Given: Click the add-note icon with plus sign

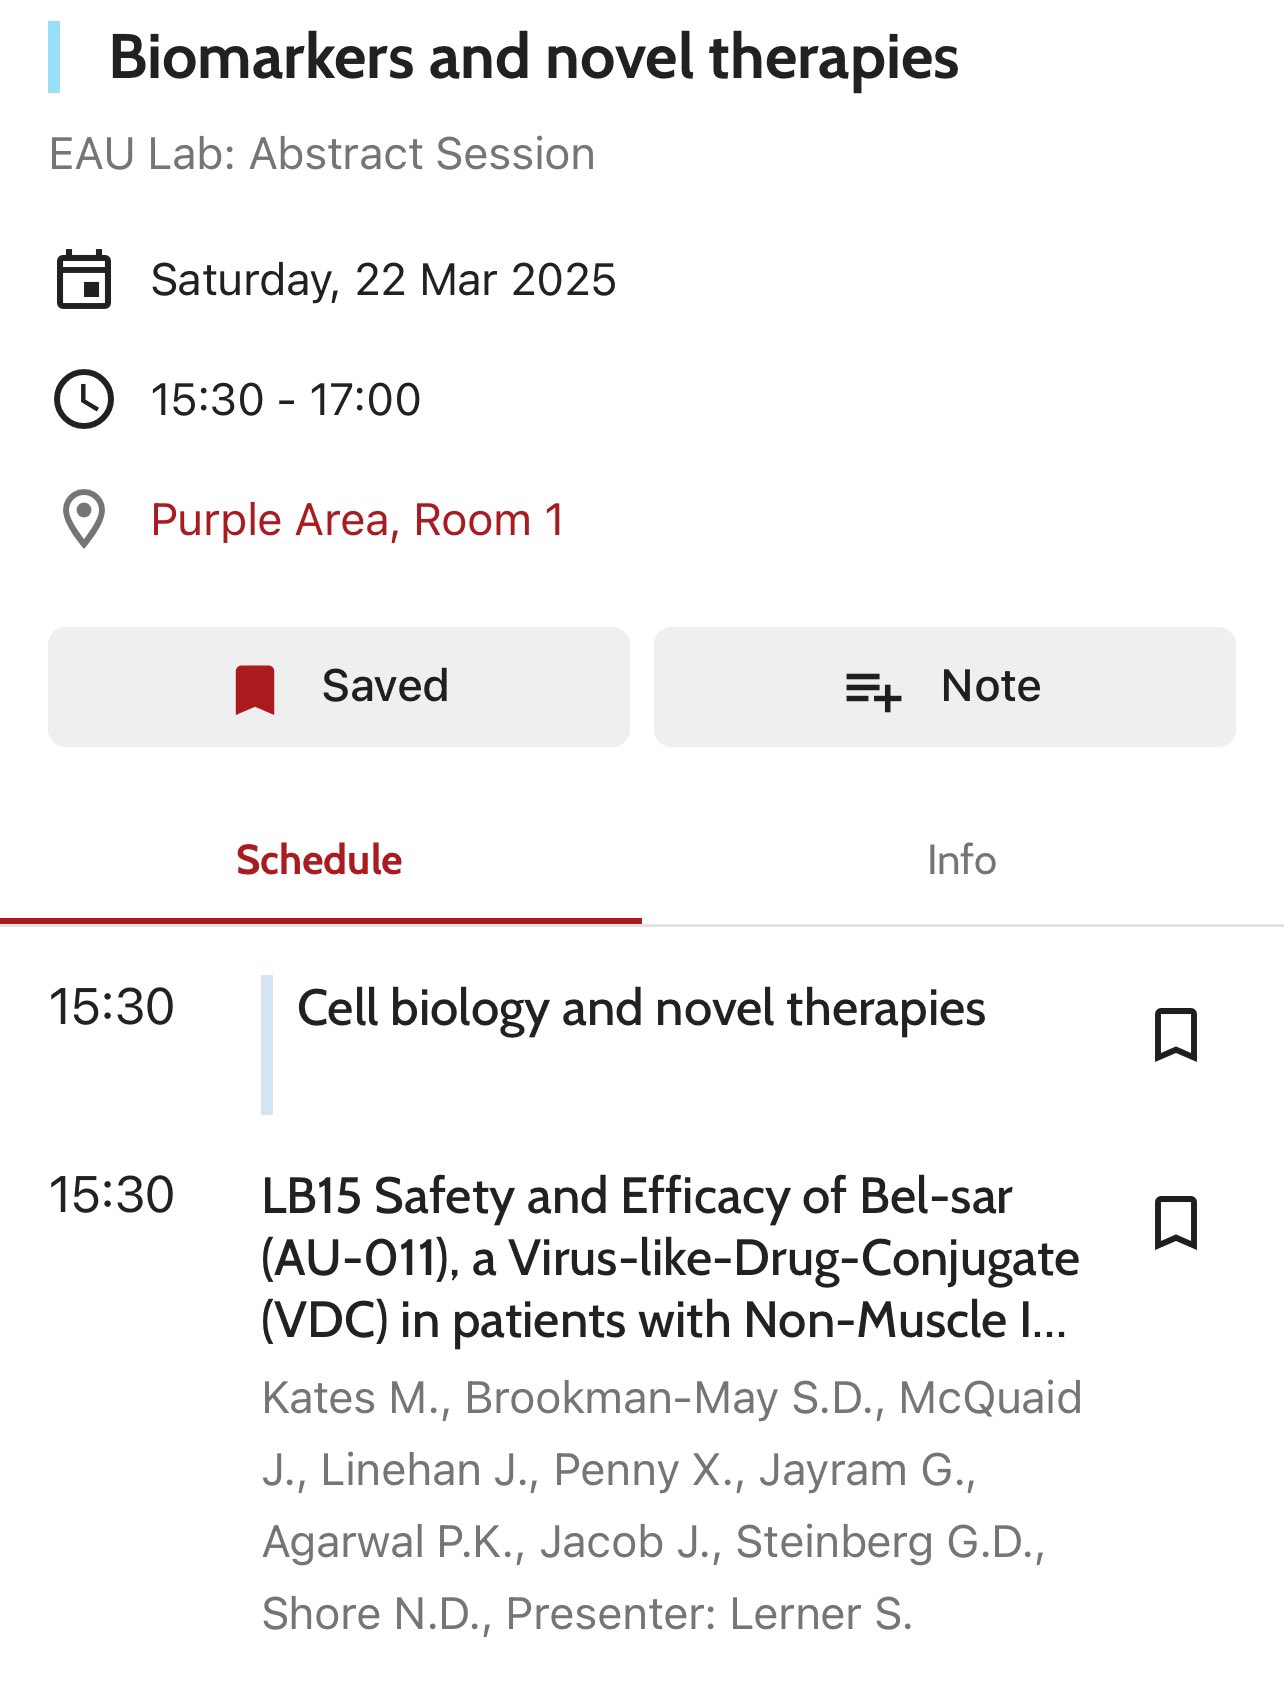Looking at the screenshot, I should tap(873, 690).
